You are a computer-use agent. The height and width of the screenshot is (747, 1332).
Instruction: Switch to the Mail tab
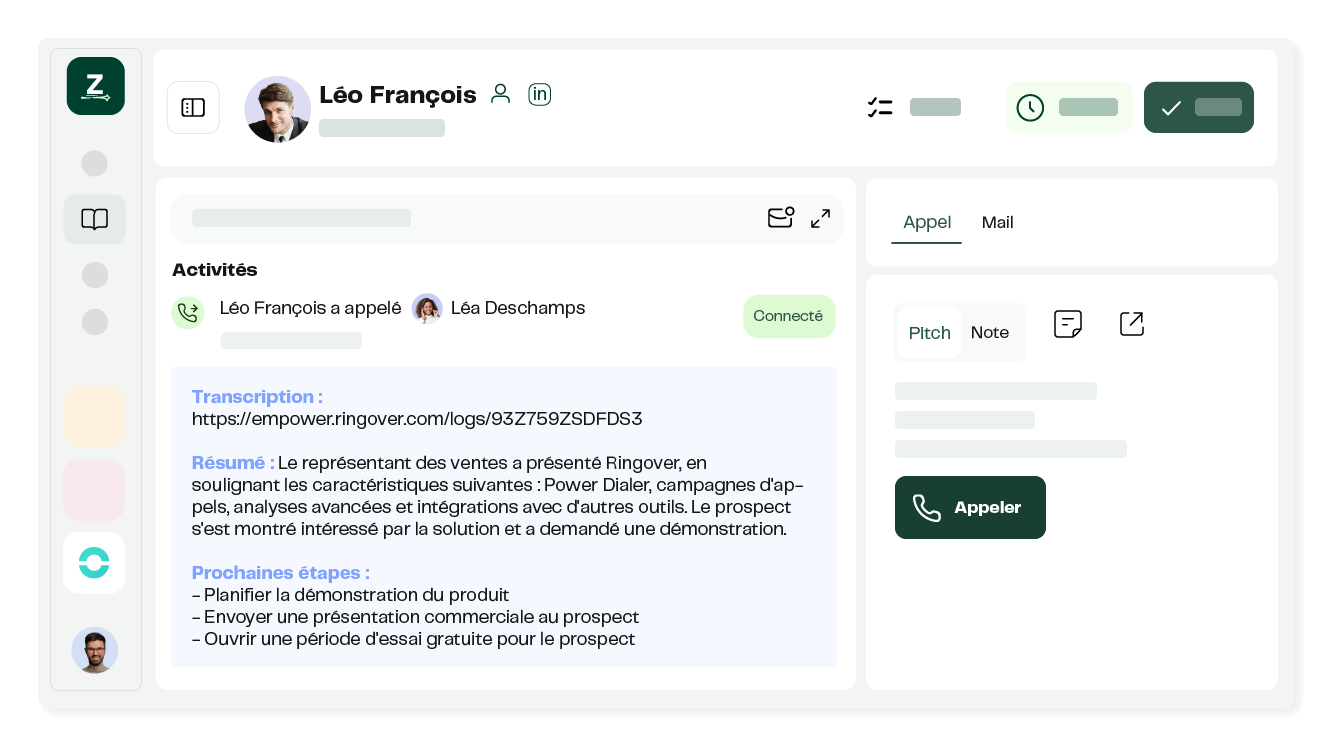click(x=997, y=222)
